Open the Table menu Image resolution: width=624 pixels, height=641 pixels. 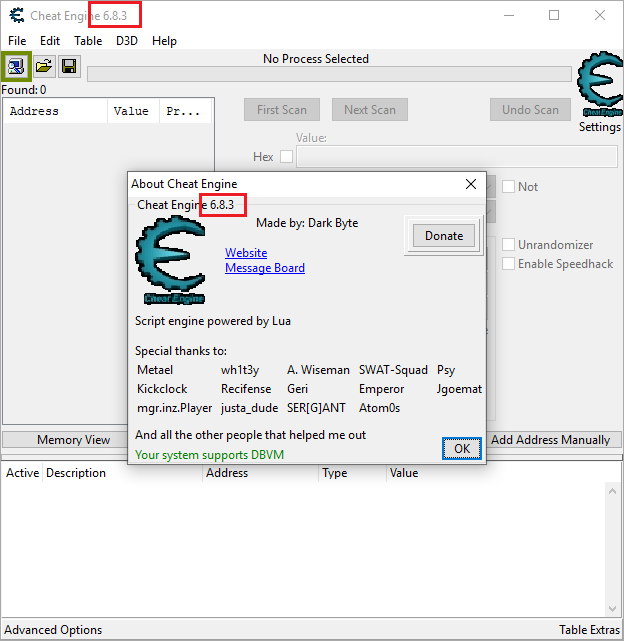click(88, 41)
